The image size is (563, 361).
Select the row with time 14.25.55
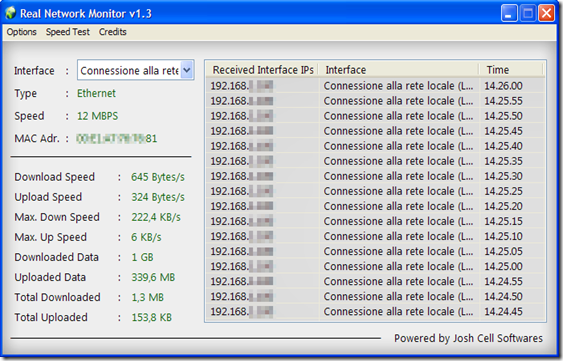[x=375, y=101]
